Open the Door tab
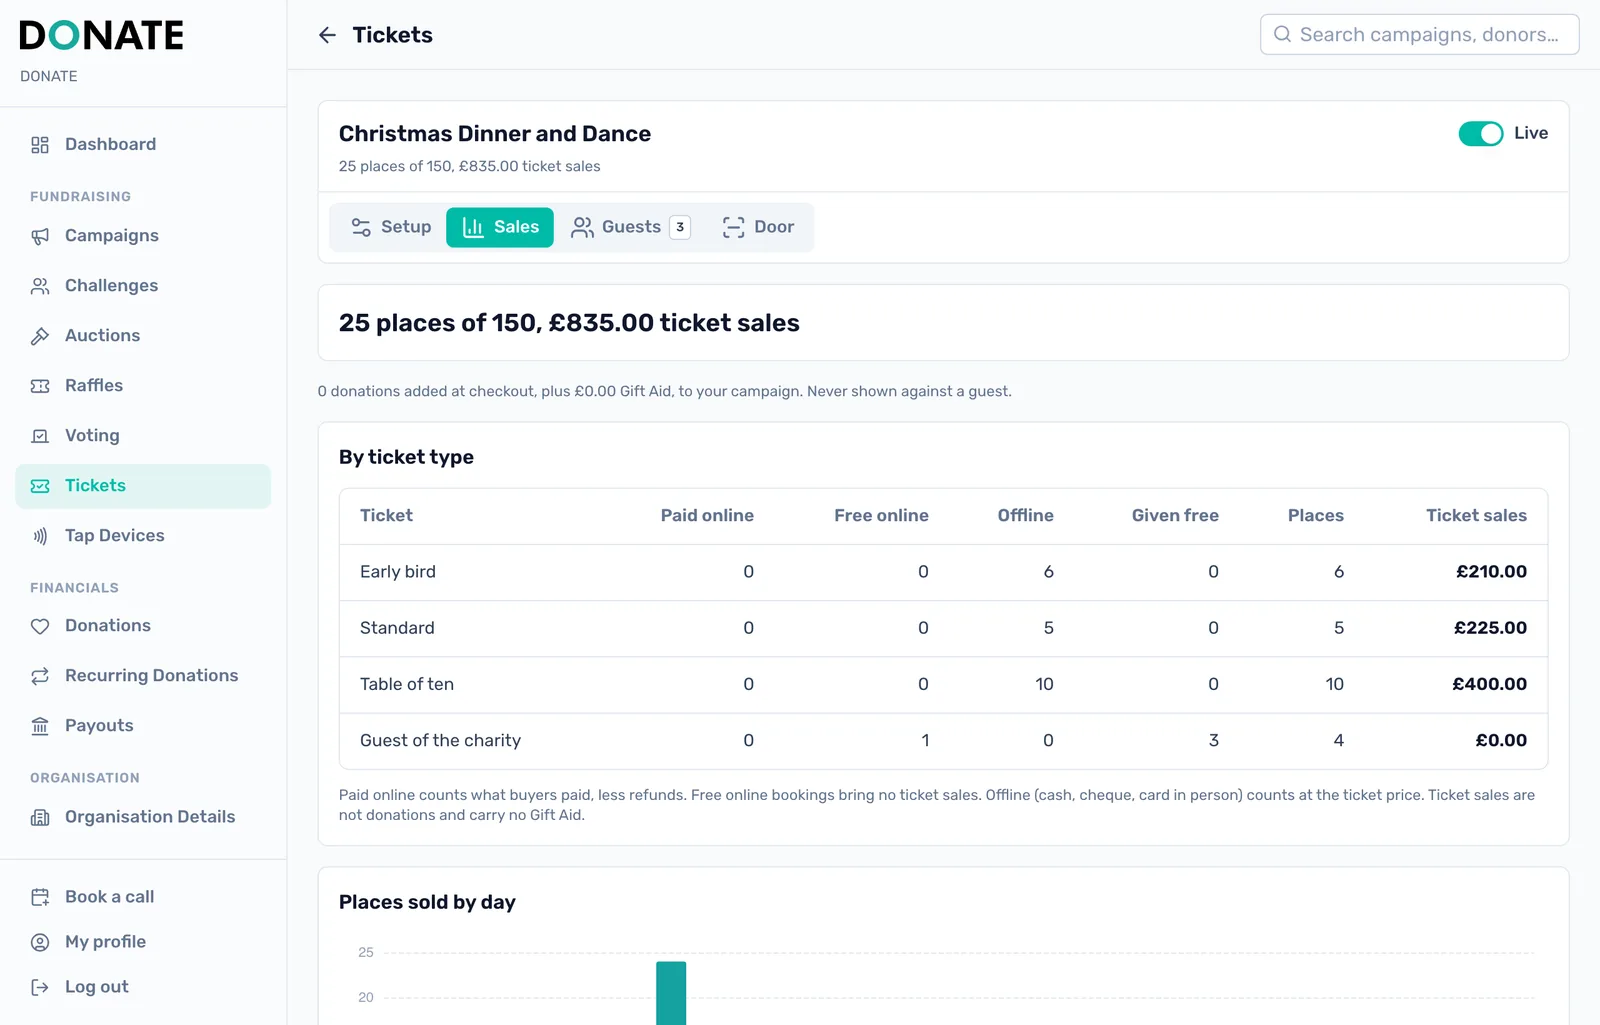This screenshot has width=1600, height=1025. [x=759, y=227]
